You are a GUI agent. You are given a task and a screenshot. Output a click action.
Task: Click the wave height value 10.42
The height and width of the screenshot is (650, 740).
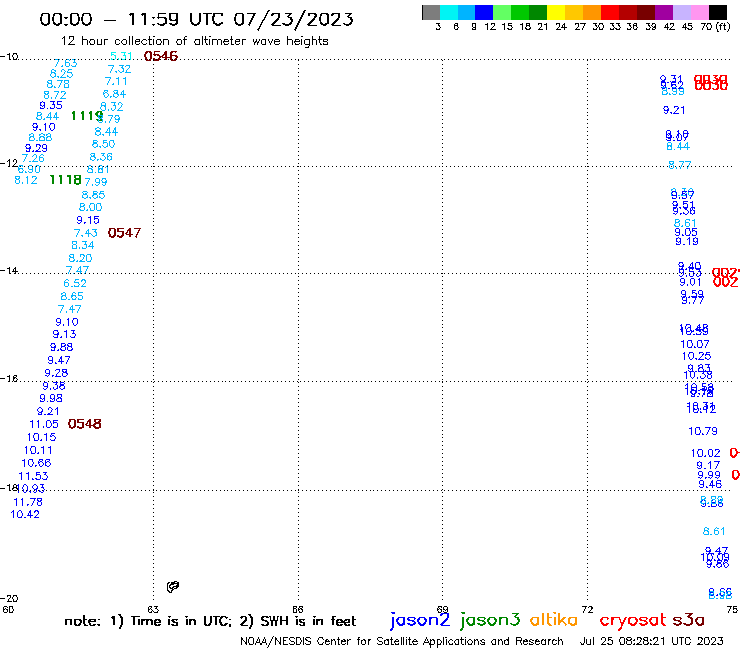[x=25, y=515]
